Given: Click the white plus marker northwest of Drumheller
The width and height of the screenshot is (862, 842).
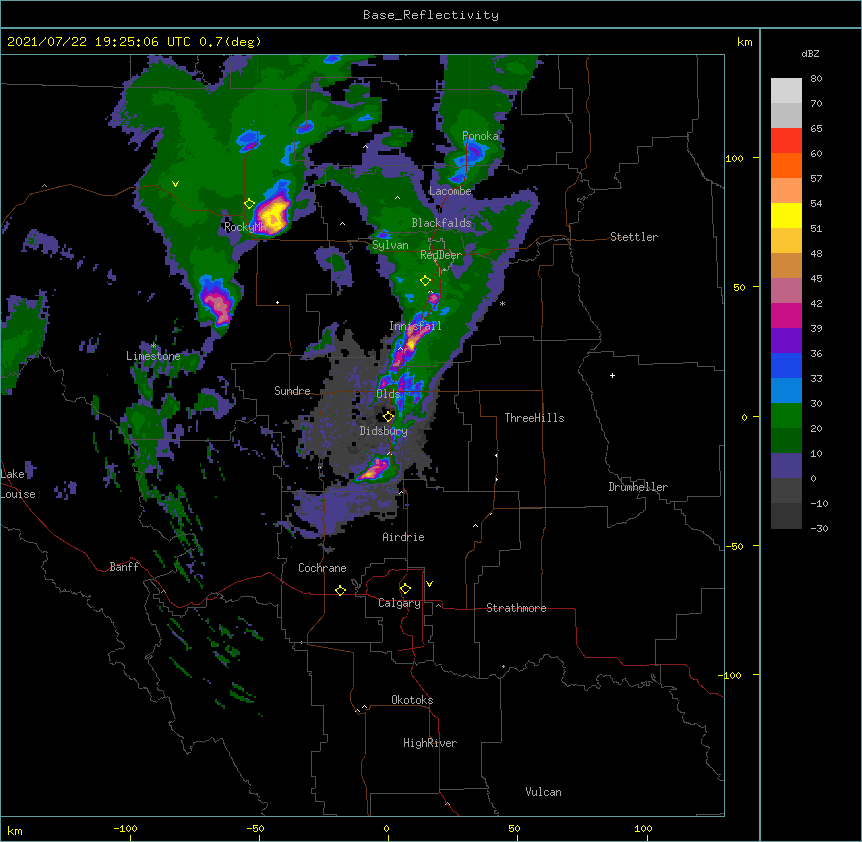Looking at the screenshot, I should (612, 375).
